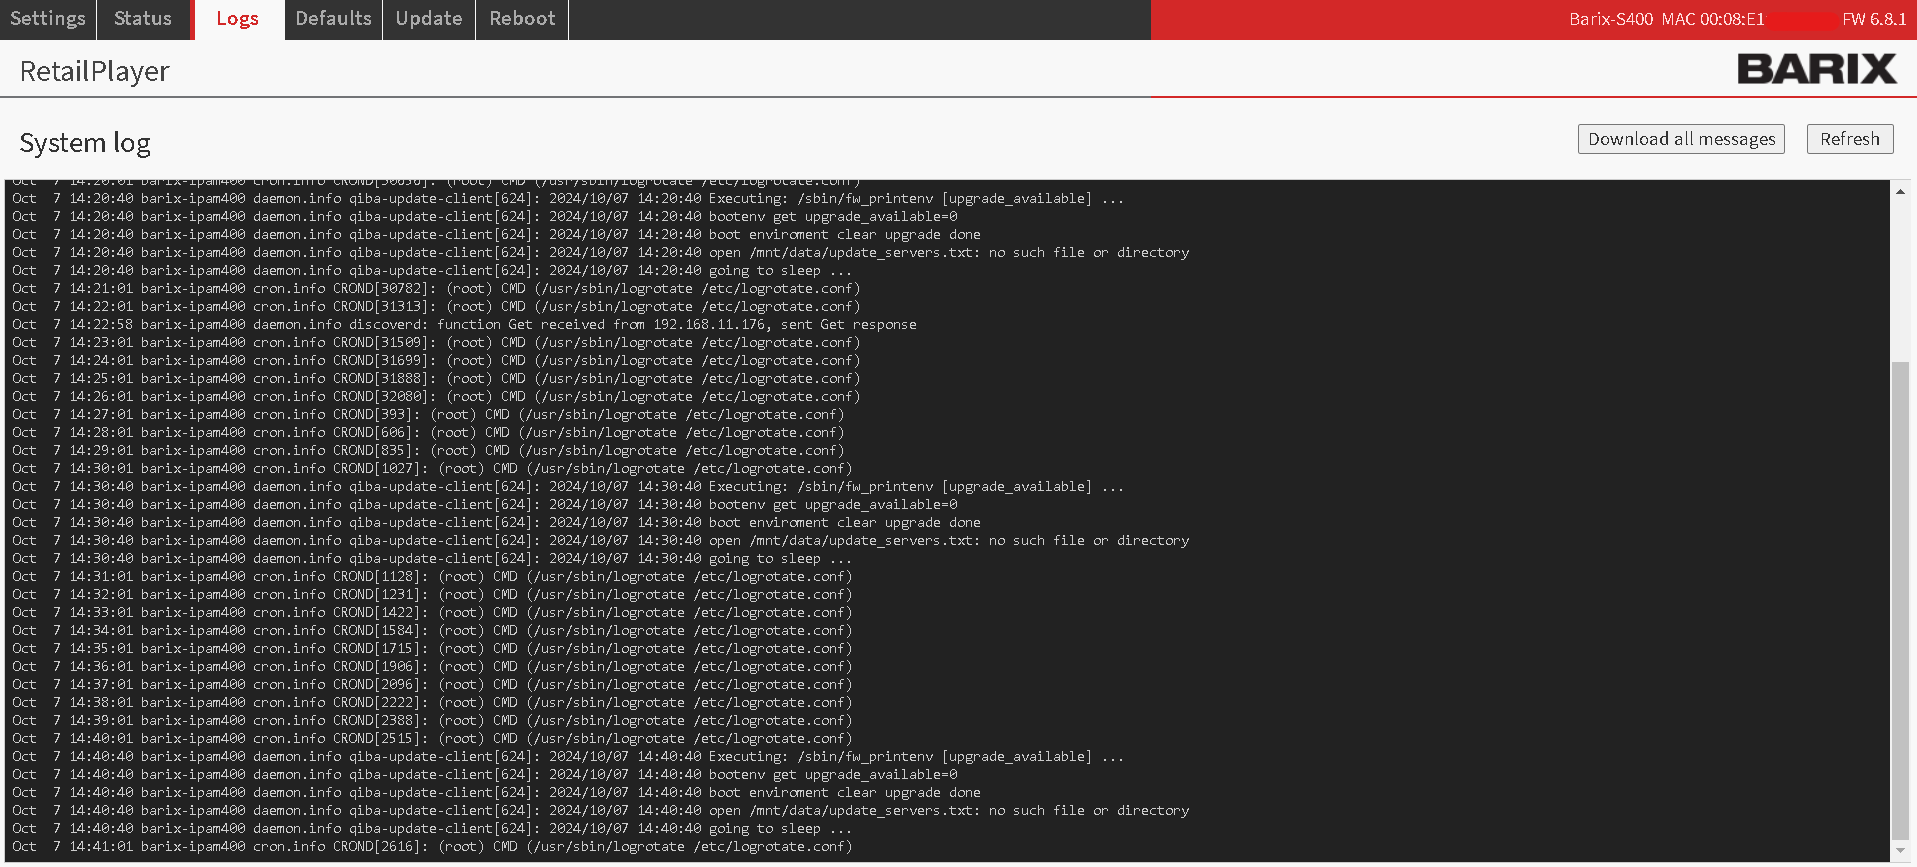Click the log's vertical scrollbar thumb
This screenshot has width=1917, height=867.
click(1900, 600)
